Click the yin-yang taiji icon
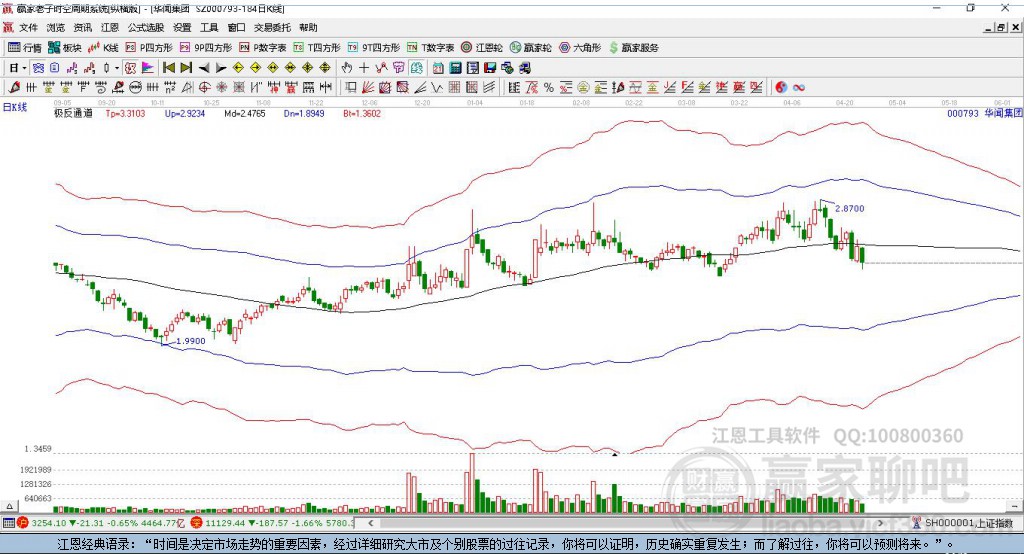Screen dimensions: 1024x554 (x=780, y=88)
